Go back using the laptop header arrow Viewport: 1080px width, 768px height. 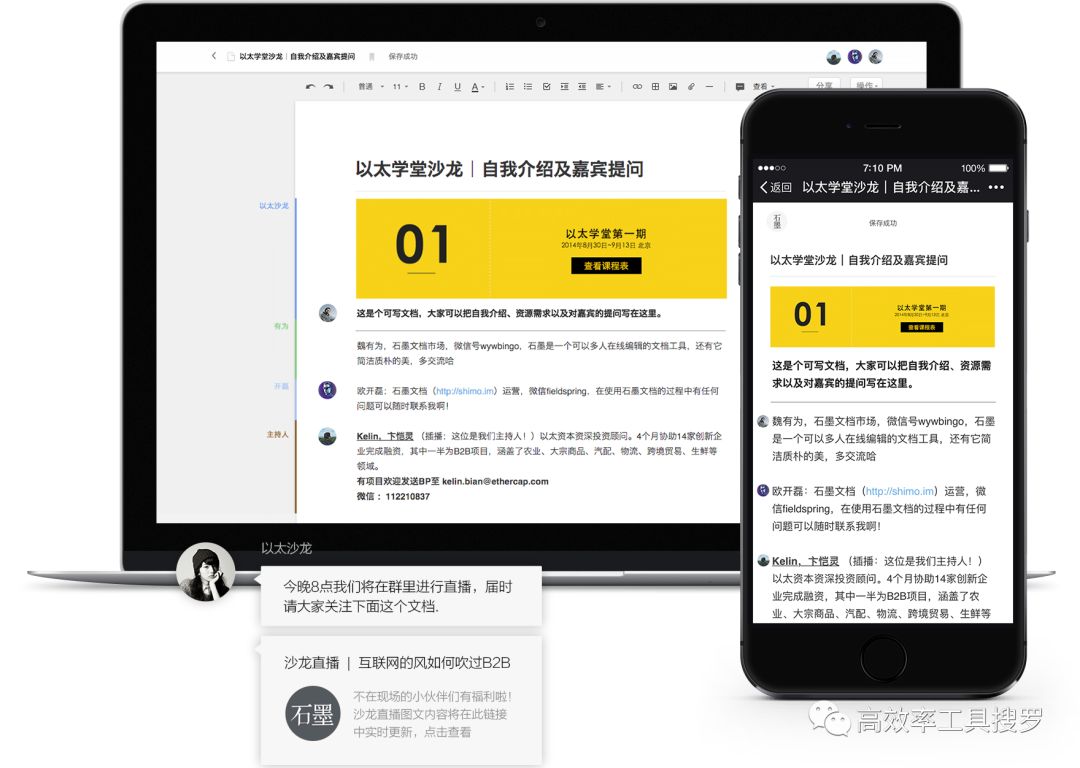214,56
